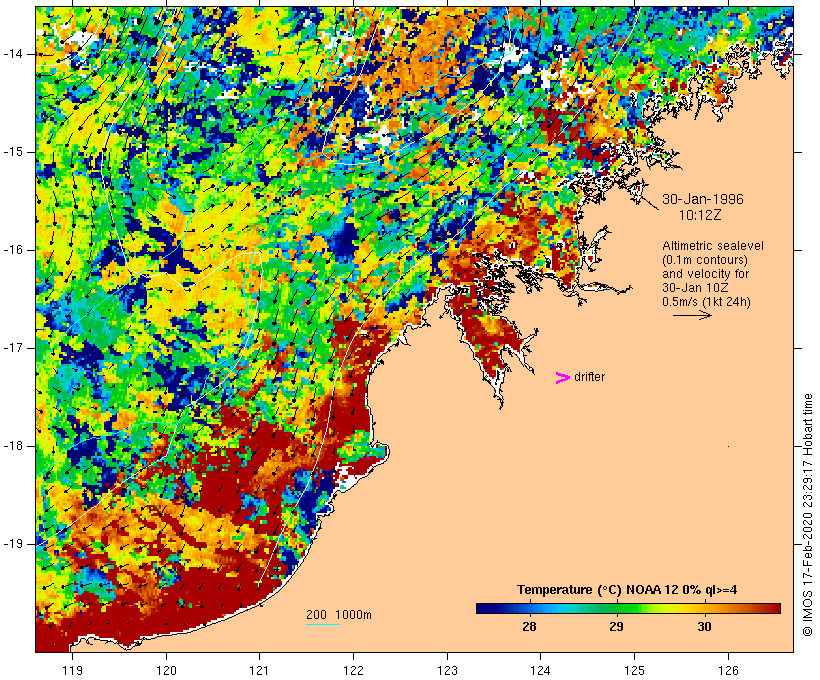The height and width of the screenshot is (680, 820).
Task: Click longitude label 125
Action: coord(635,670)
